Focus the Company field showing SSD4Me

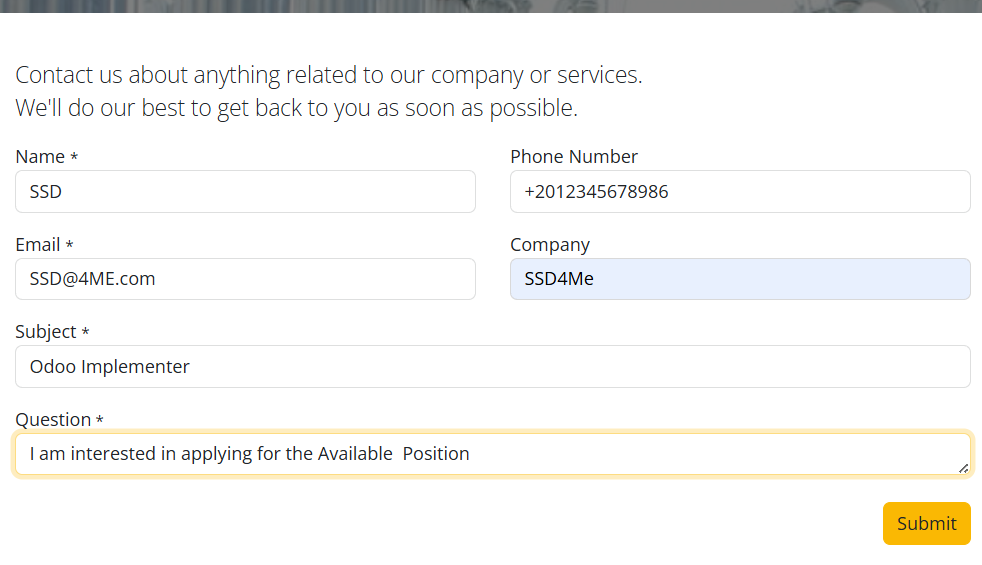[x=740, y=279]
